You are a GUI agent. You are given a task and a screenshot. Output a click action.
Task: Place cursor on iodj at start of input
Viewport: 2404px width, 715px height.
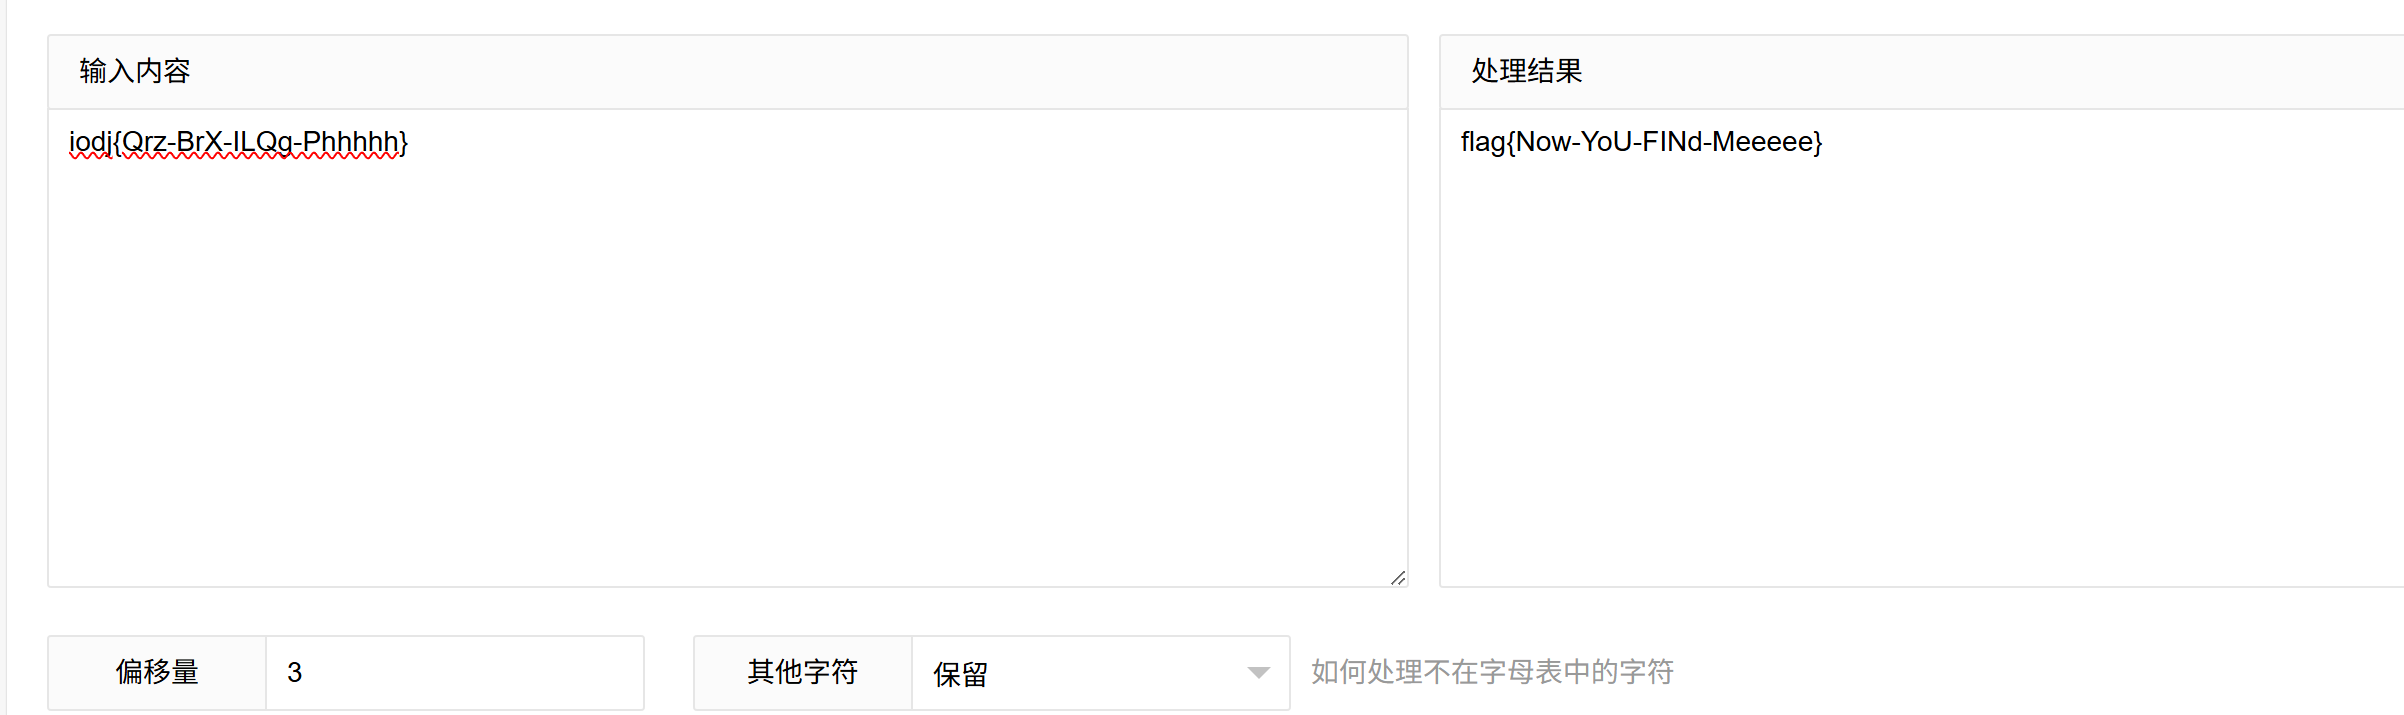(x=88, y=142)
